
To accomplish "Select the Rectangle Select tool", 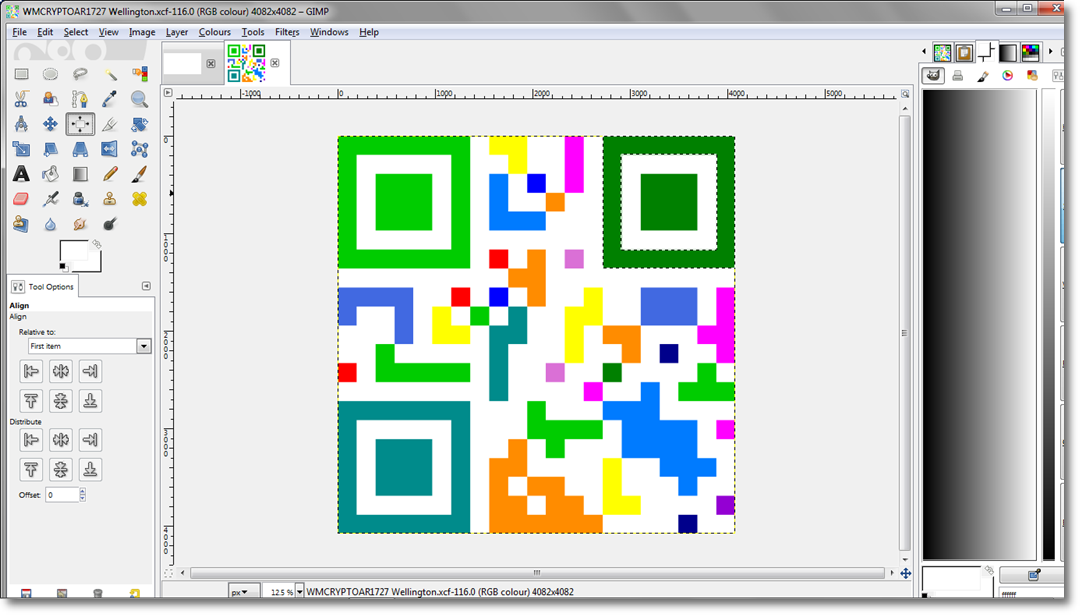I will click(21, 74).
